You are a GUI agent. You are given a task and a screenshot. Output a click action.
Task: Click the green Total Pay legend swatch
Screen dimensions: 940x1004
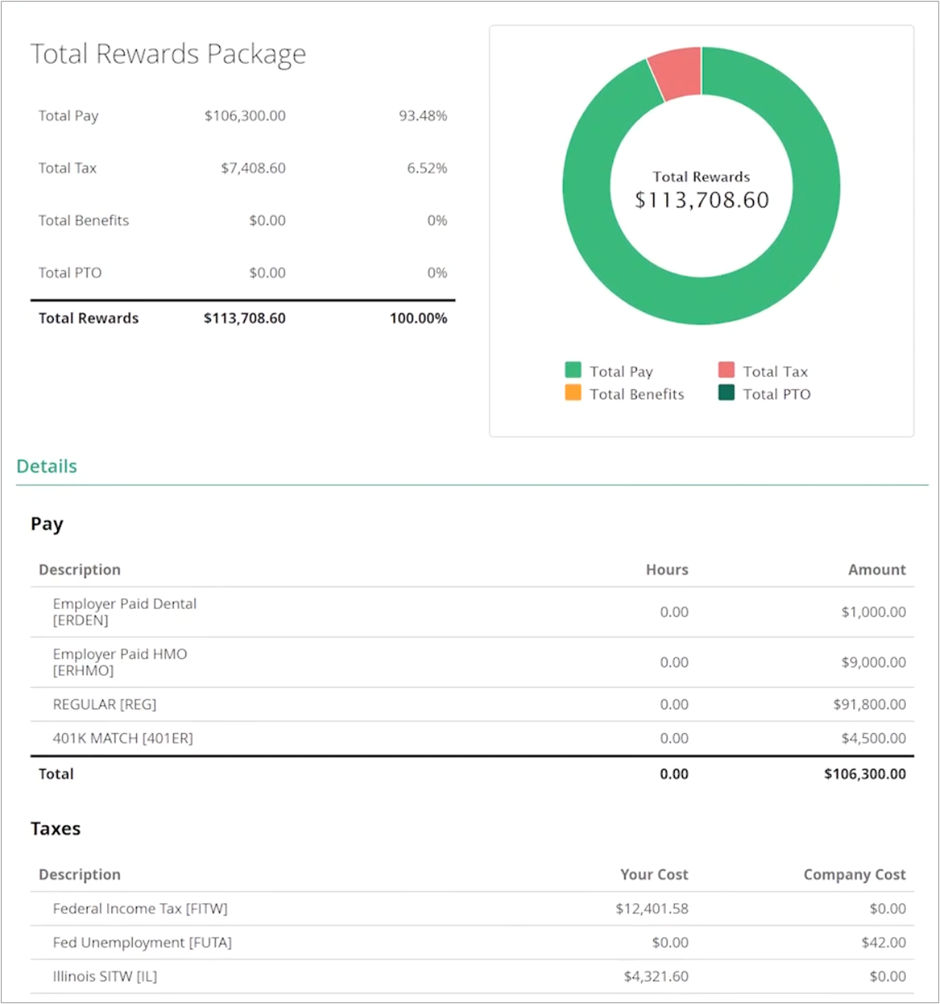tap(573, 371)
